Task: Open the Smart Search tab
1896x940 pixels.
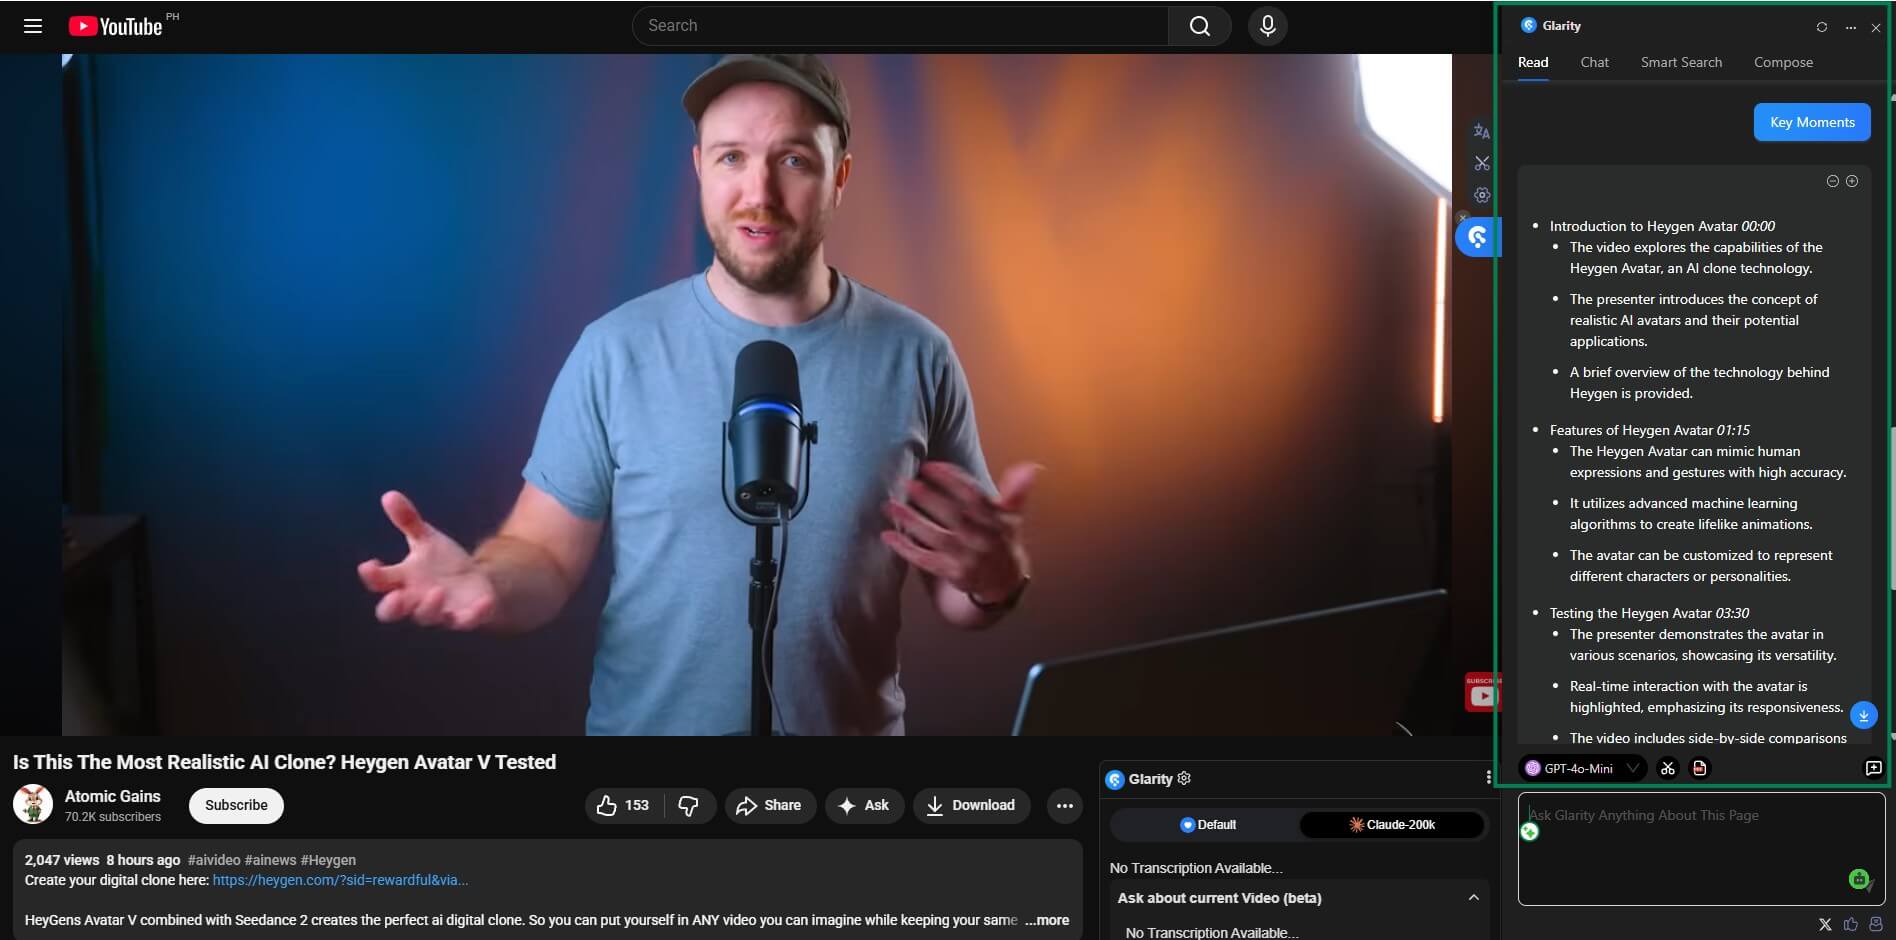Action: tap(1681, 62)
